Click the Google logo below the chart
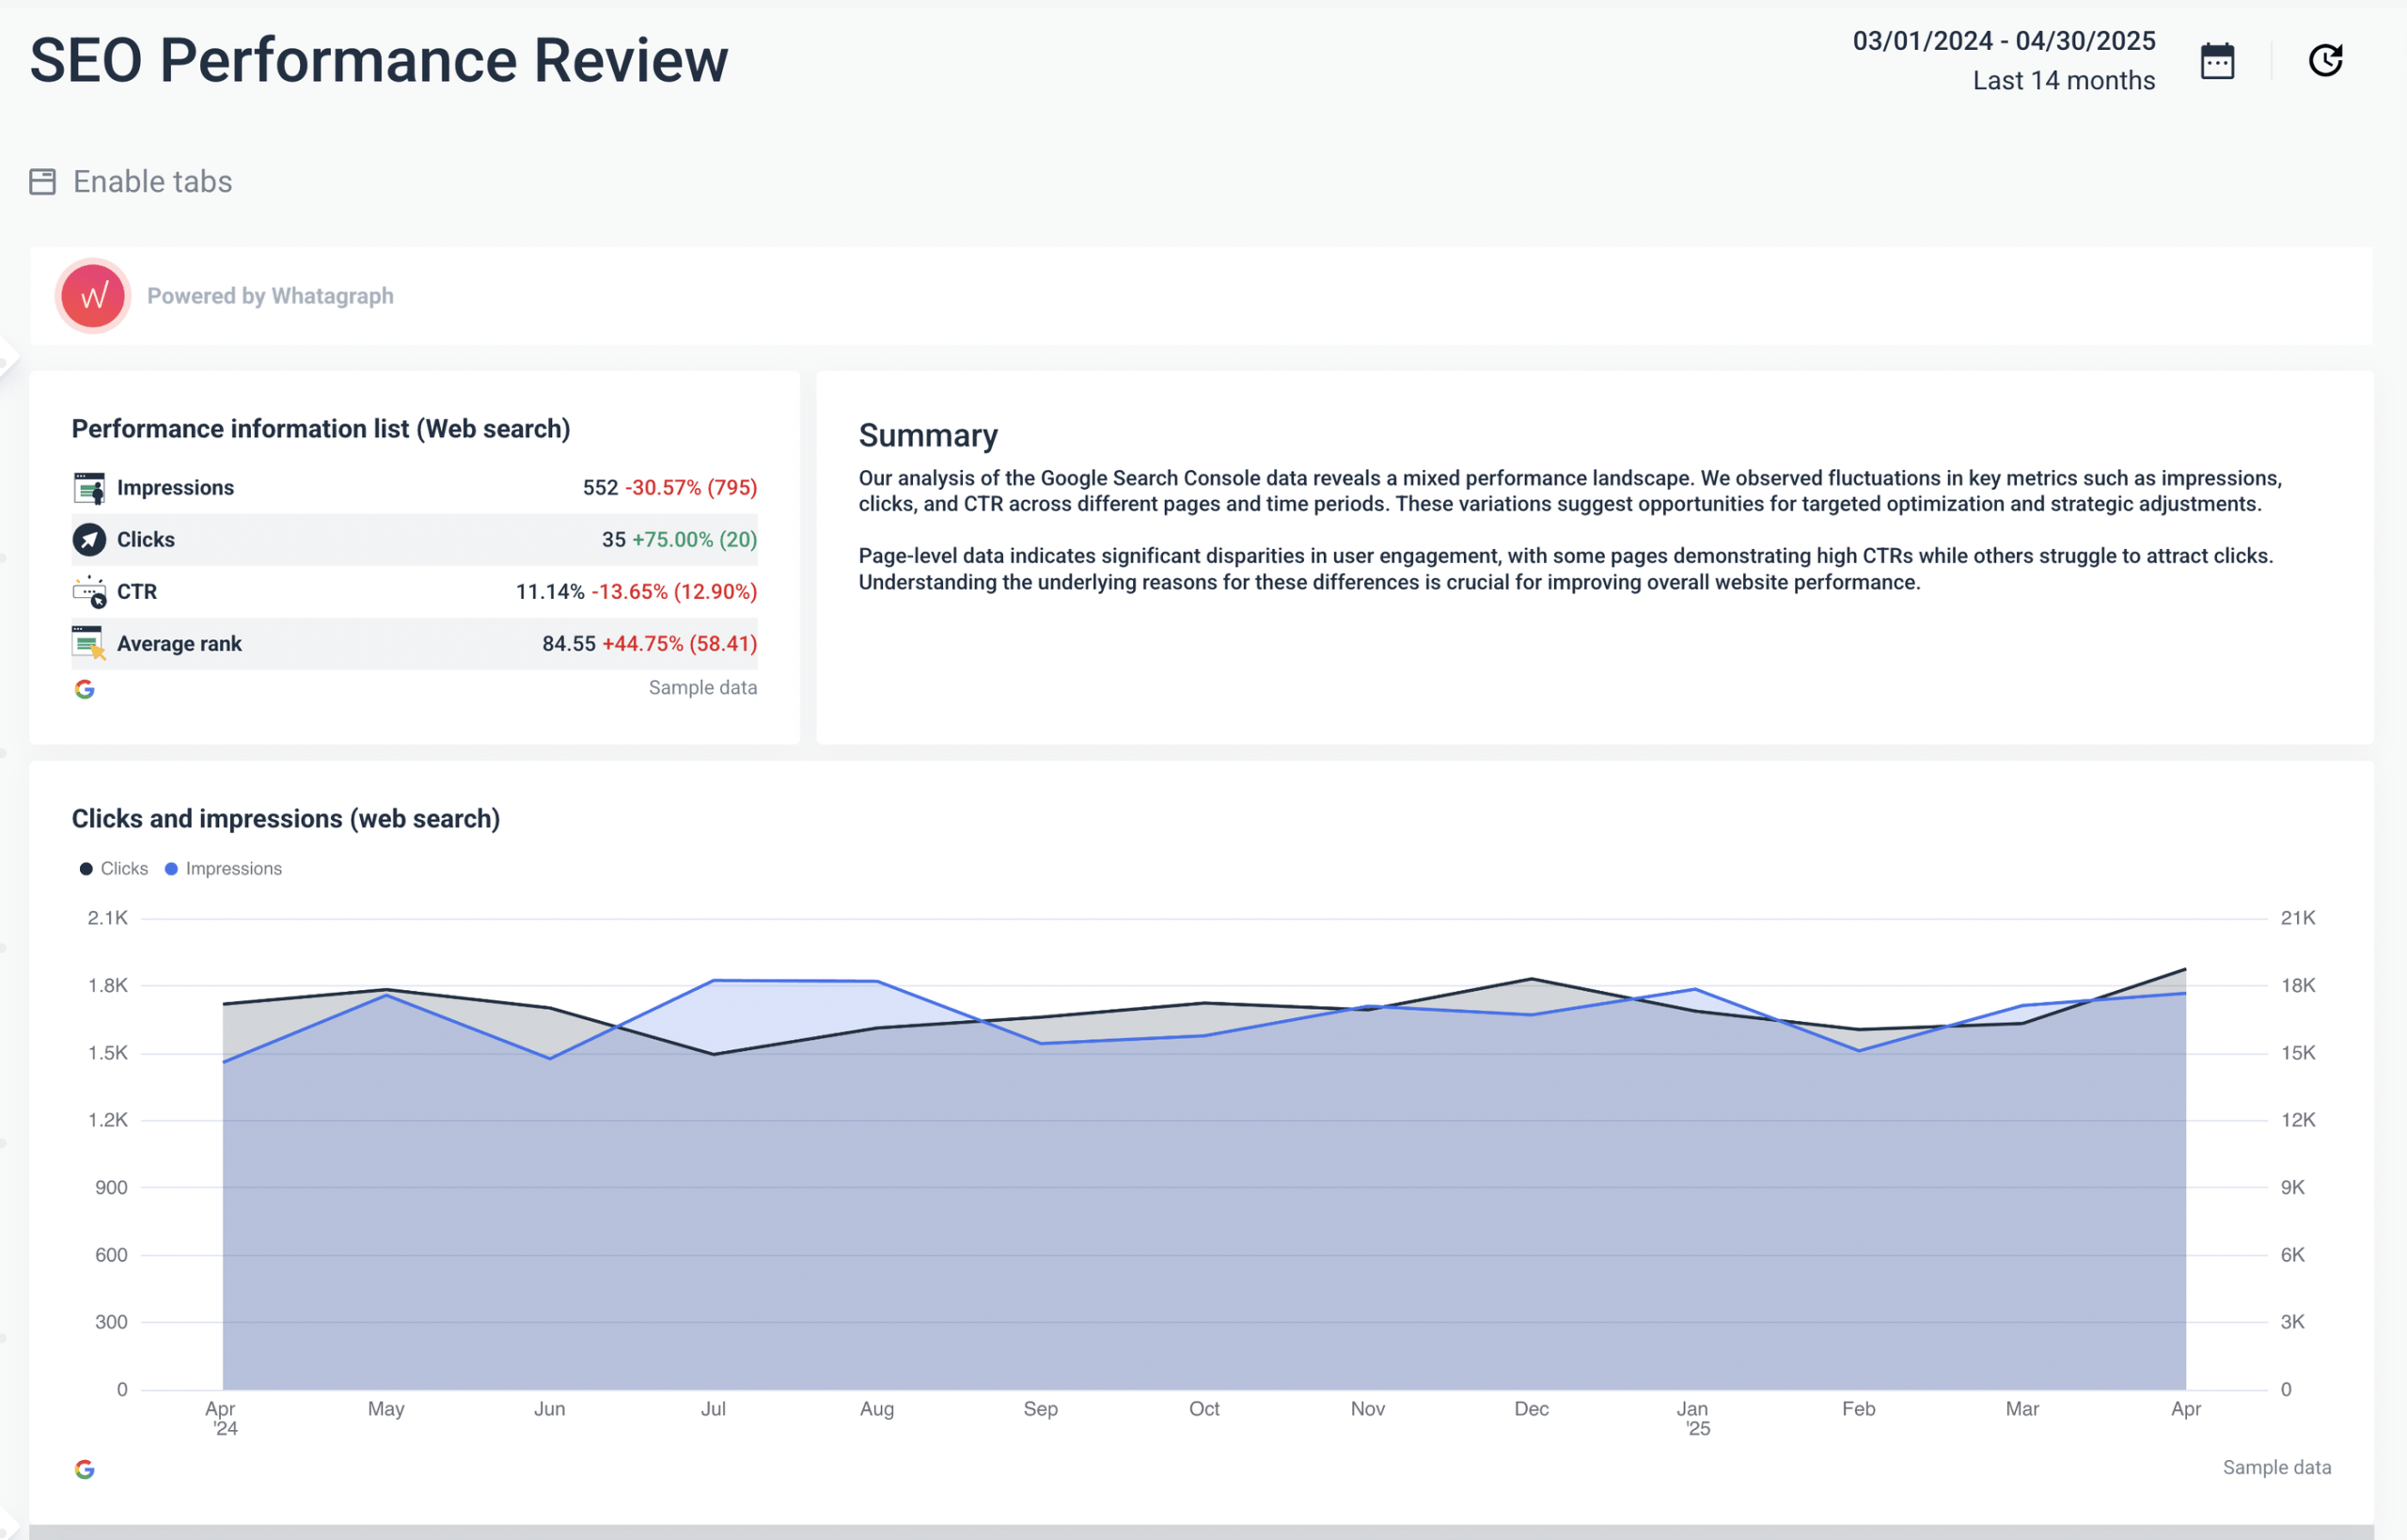This screenshot has height=1540, width=2407. 85,1469
